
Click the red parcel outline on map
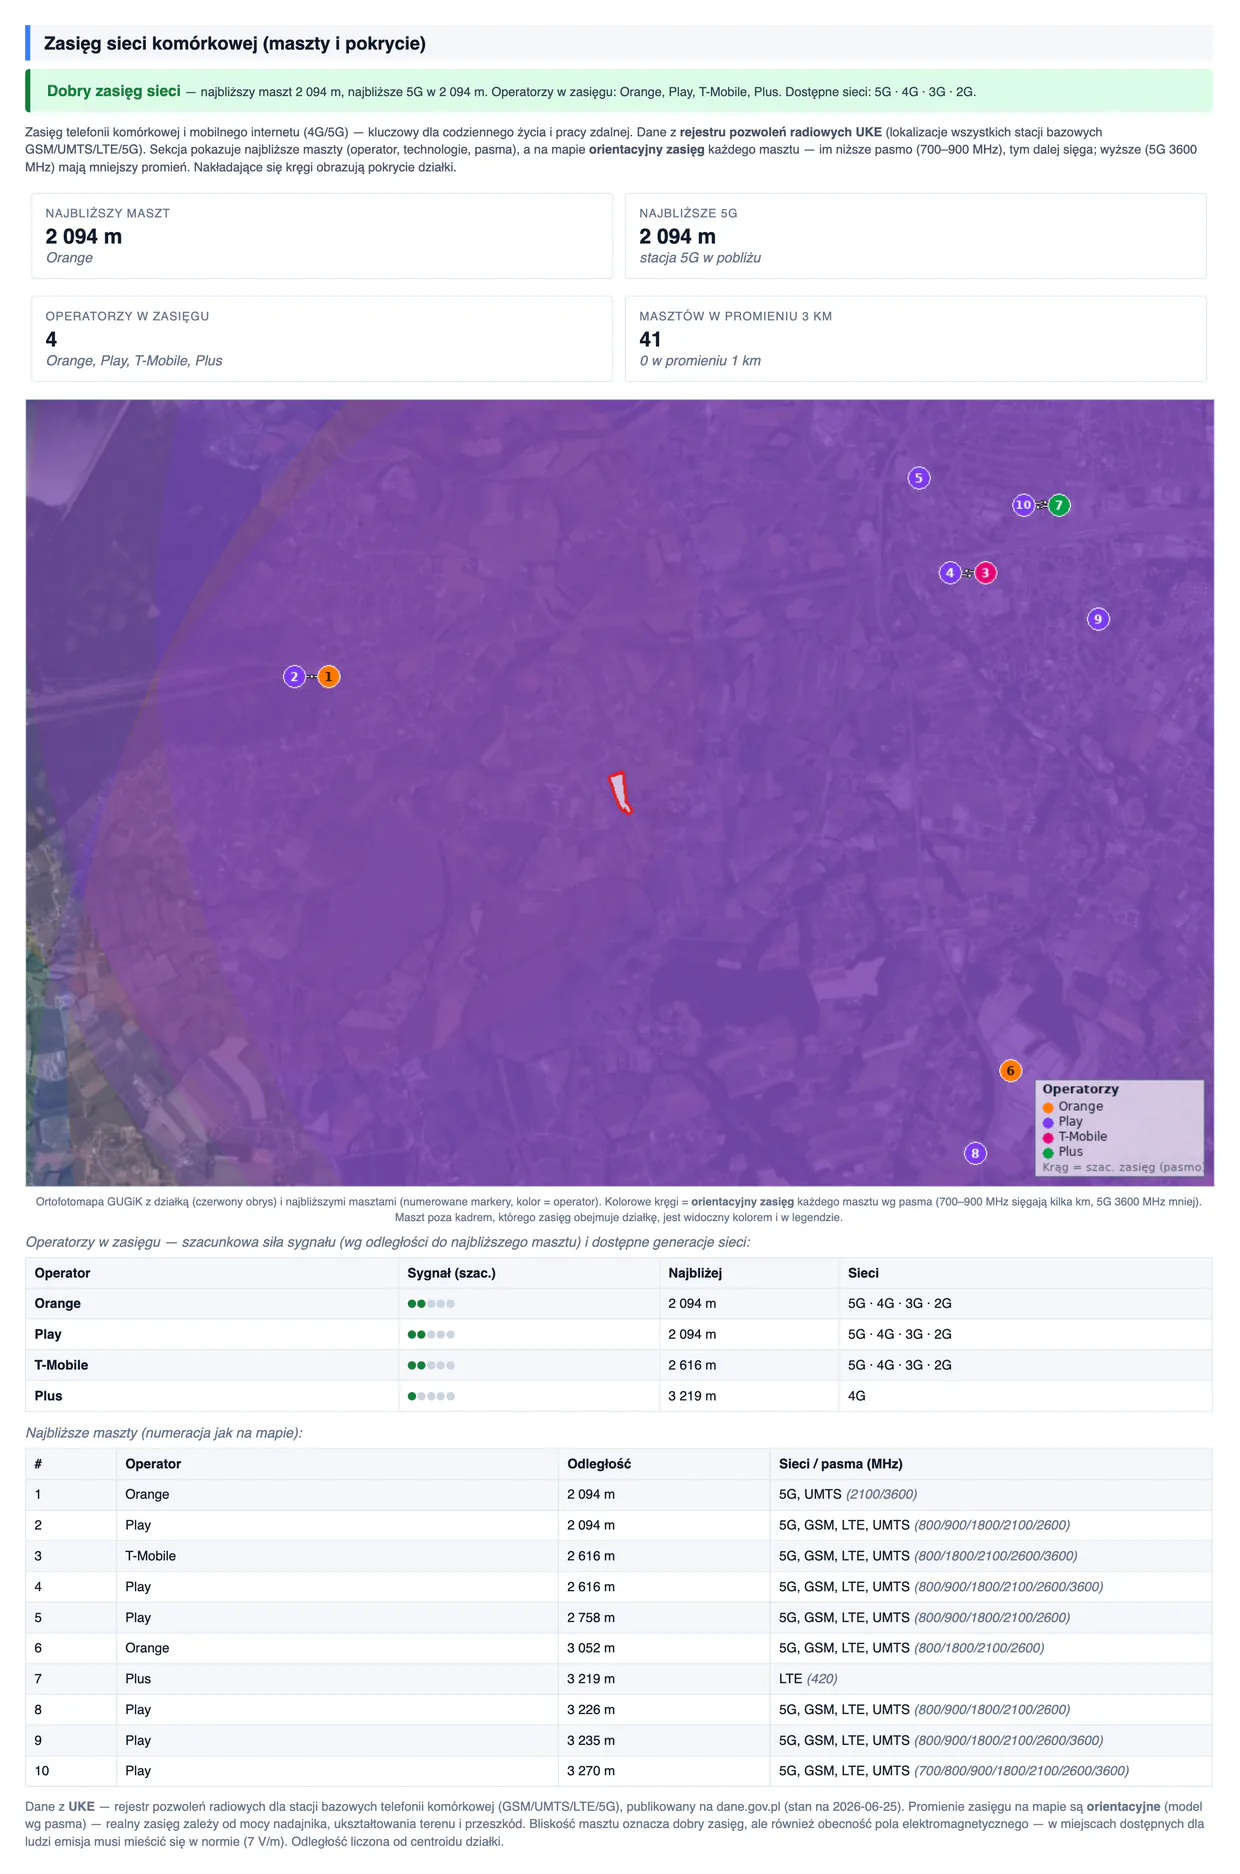621,793
